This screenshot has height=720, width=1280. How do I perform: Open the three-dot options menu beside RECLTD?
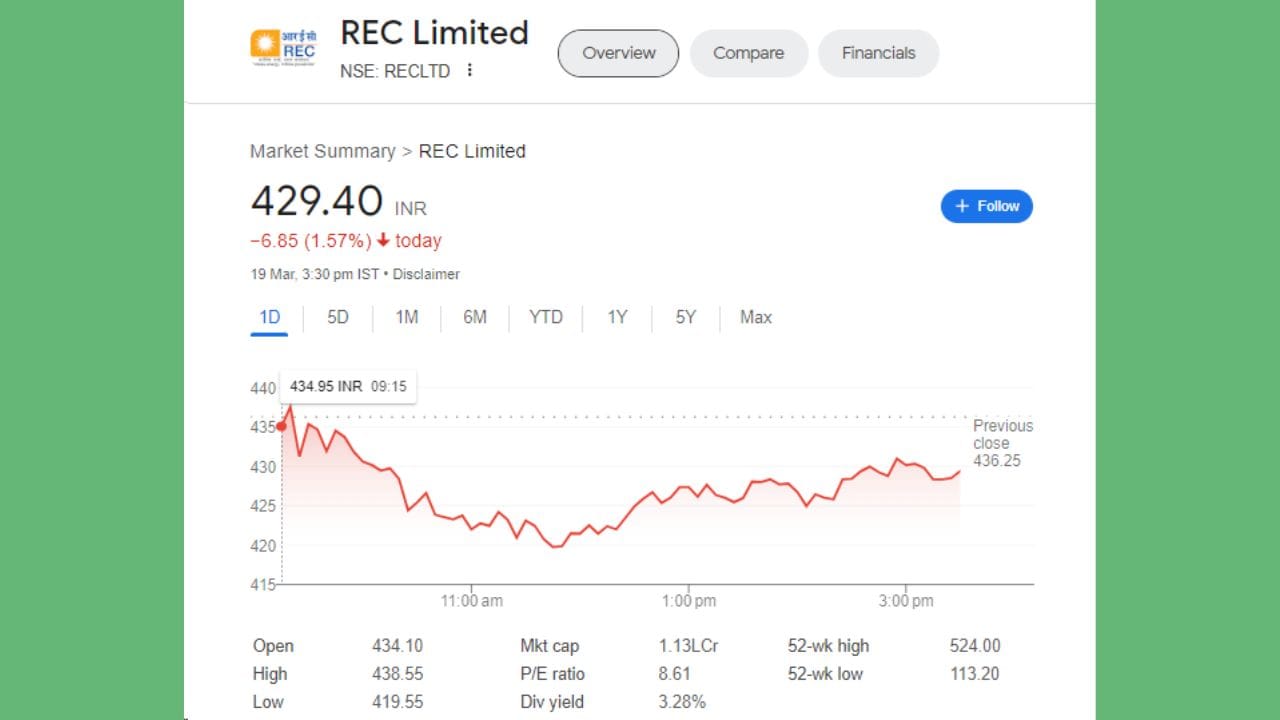click(469, 71)
